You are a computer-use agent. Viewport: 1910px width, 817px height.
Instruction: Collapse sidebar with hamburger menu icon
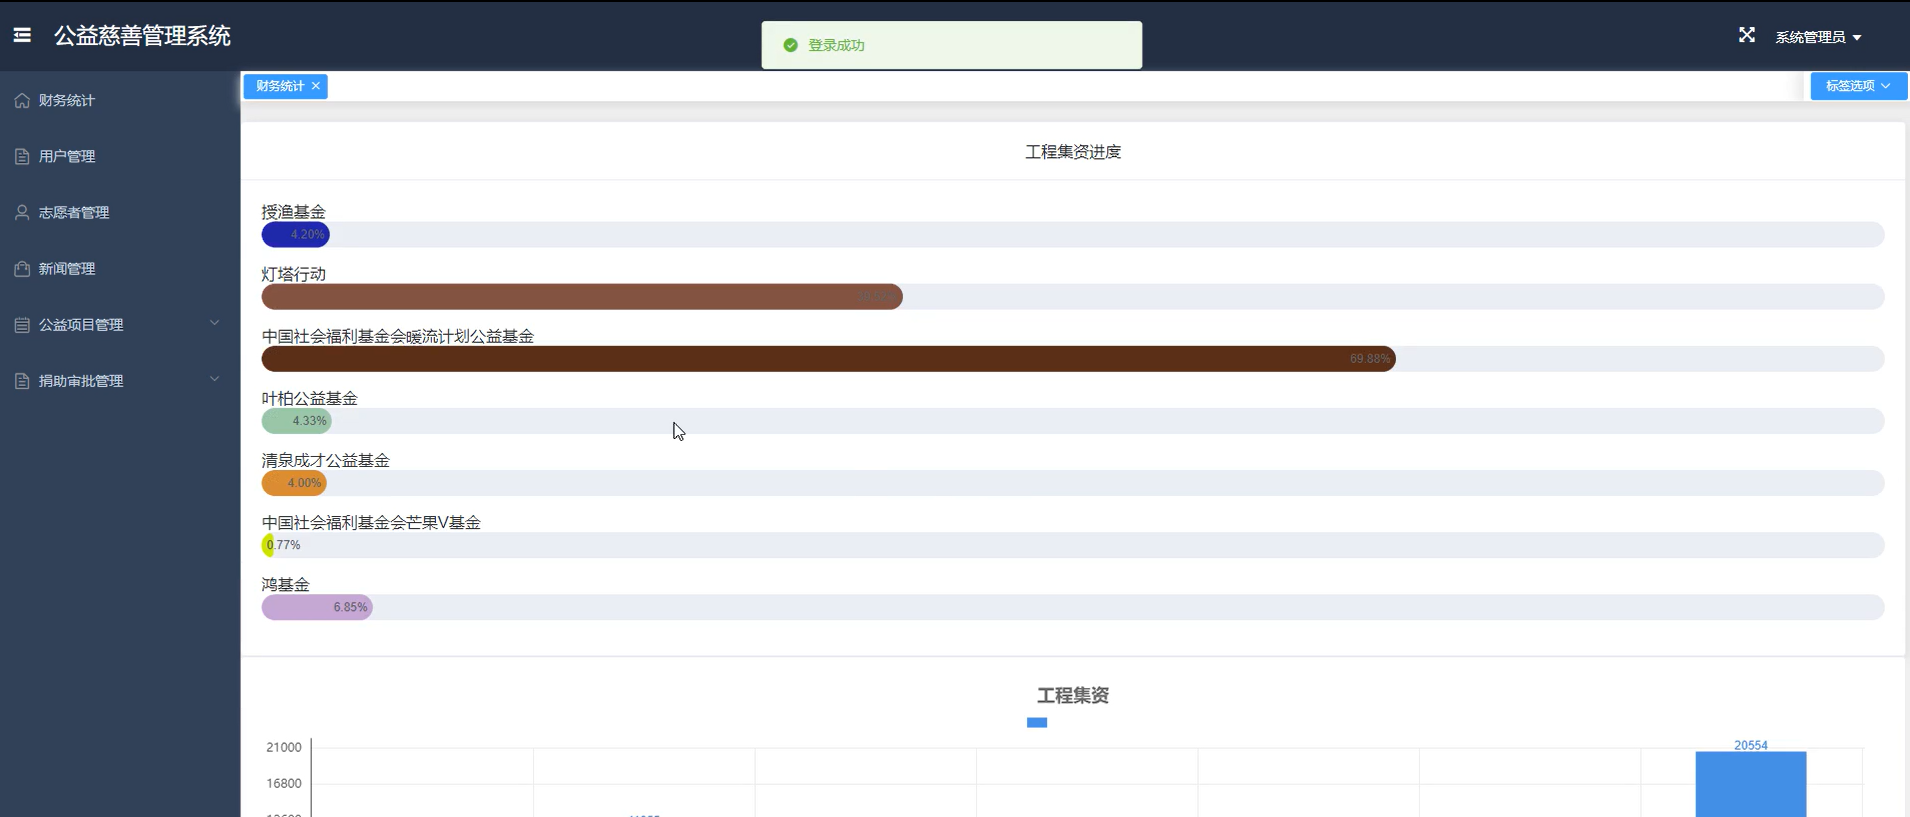(x=22, y=35)
